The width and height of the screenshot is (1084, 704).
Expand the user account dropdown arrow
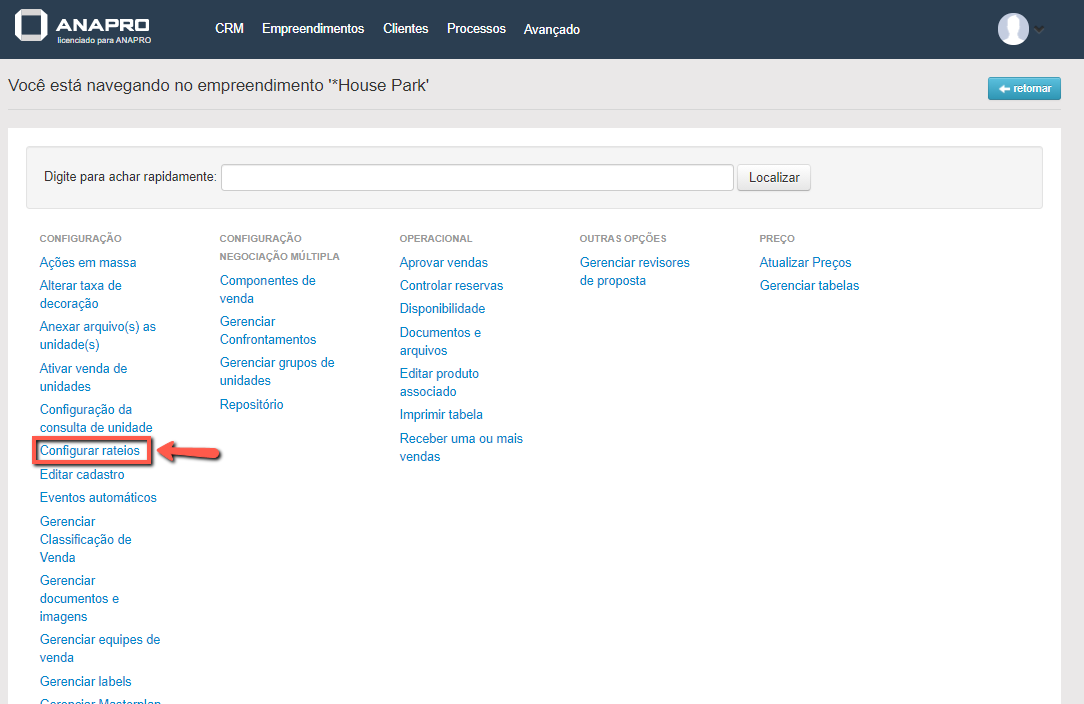pos(1040,30)
